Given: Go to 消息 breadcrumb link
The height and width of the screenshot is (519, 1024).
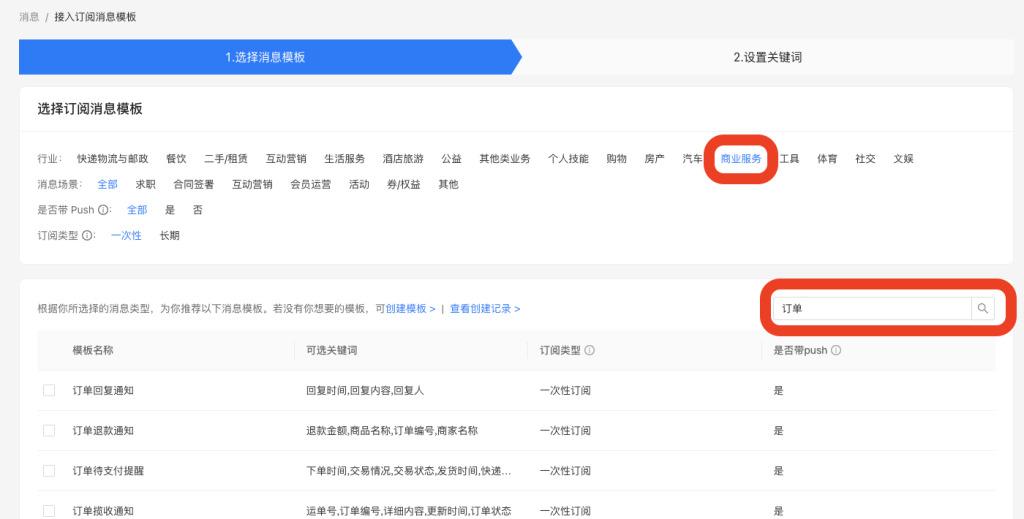Looking at the screenshot, I should click(29, 17).
